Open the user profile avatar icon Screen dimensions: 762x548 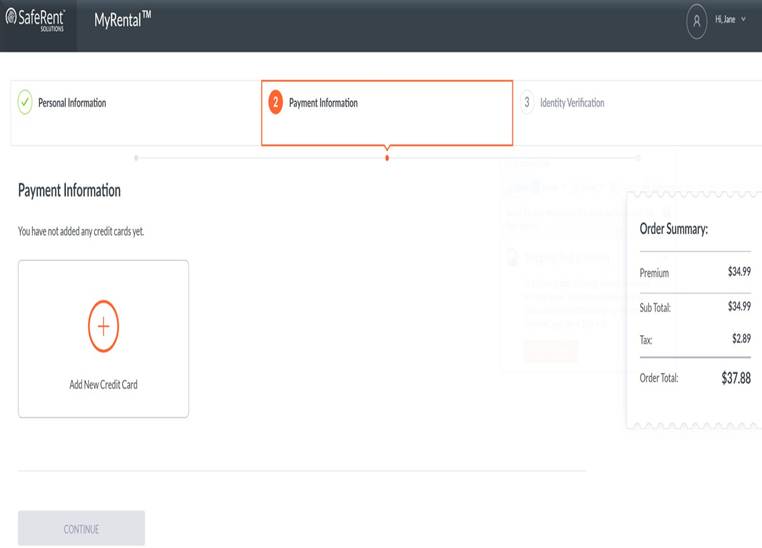point(696,21)
